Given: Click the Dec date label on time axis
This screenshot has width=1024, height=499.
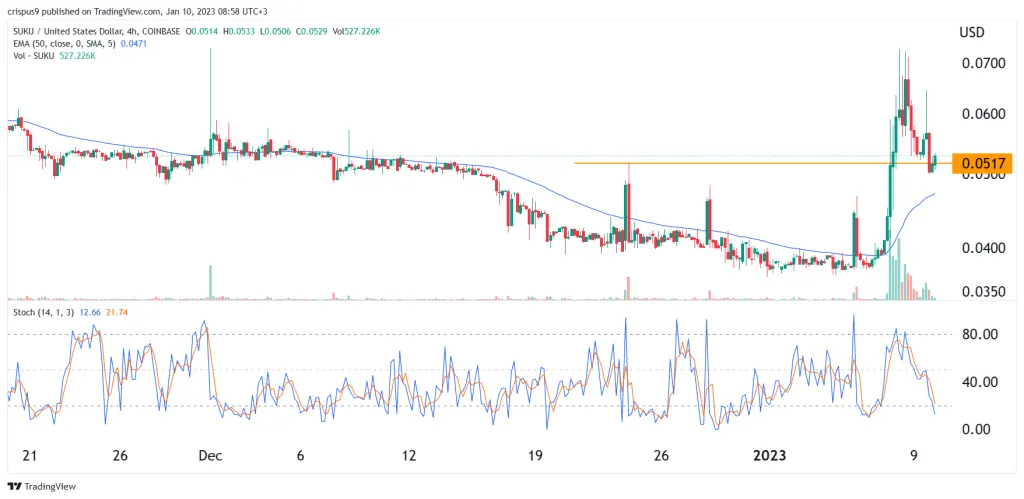Looking at the screenshot, I should 211,455.
